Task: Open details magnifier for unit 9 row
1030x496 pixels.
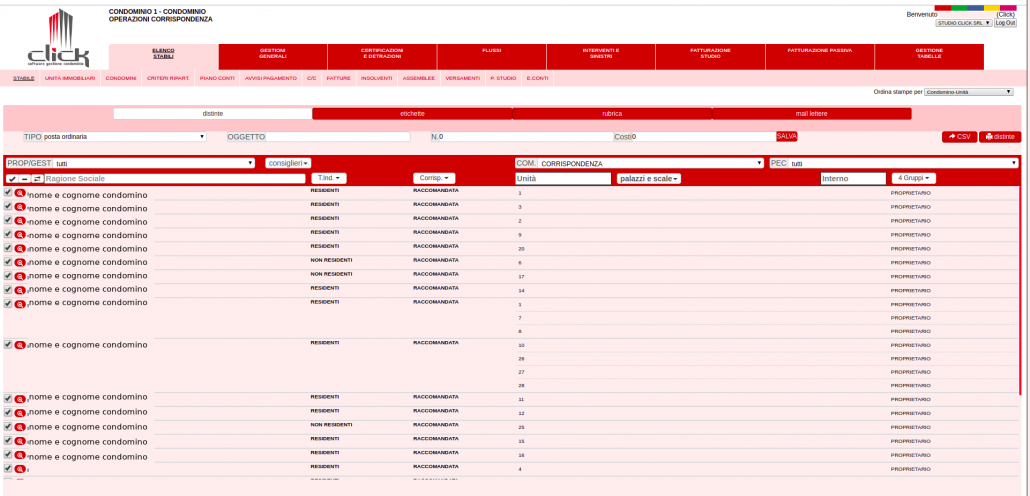Action: point(20,235)
